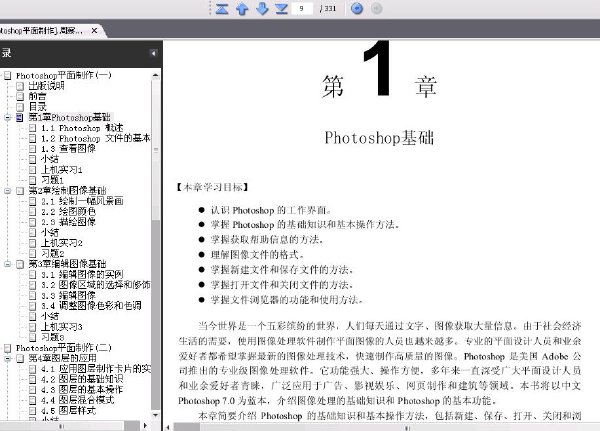Go back to previous view button

(x=357, y=8)
